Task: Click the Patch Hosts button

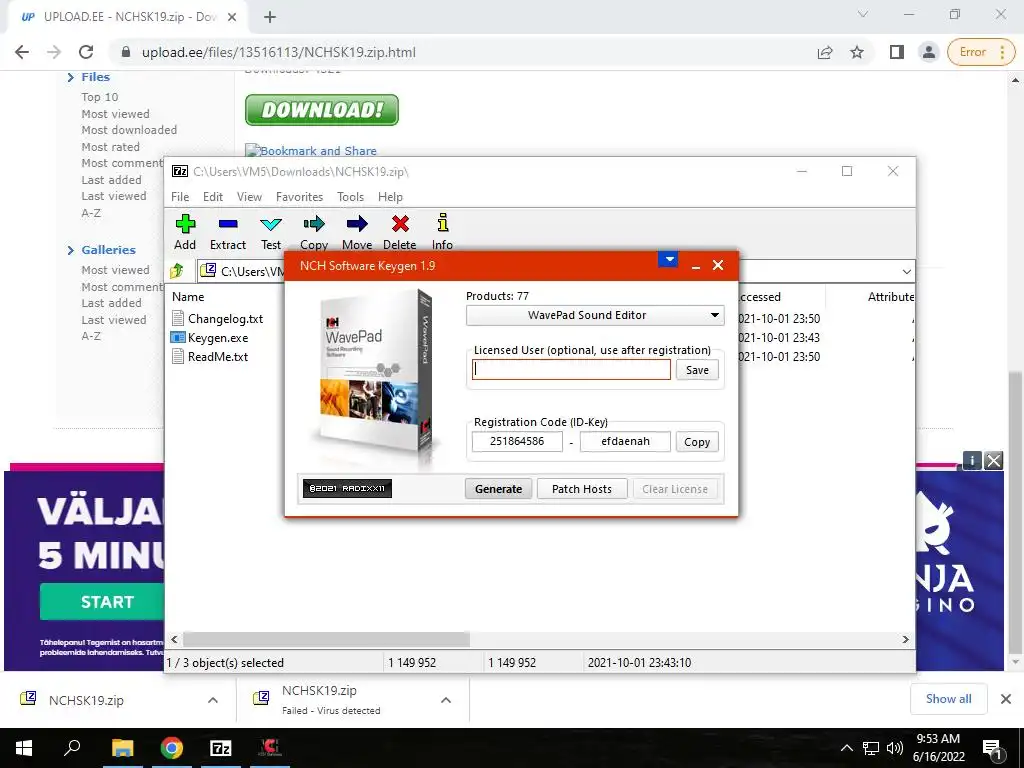Action: (582, 489)
